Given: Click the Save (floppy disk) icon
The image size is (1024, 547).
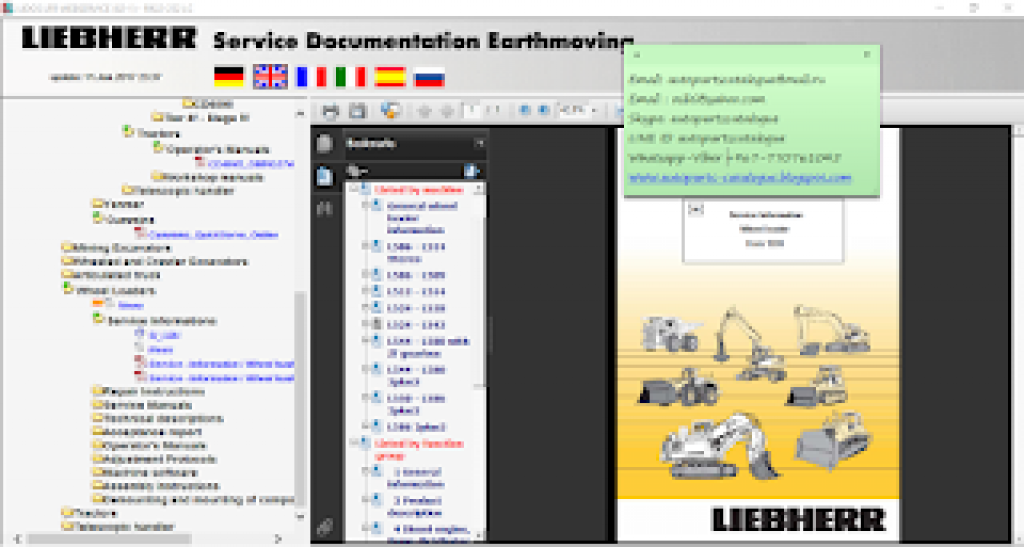Looking at the screenshot, I should point(357,111).
